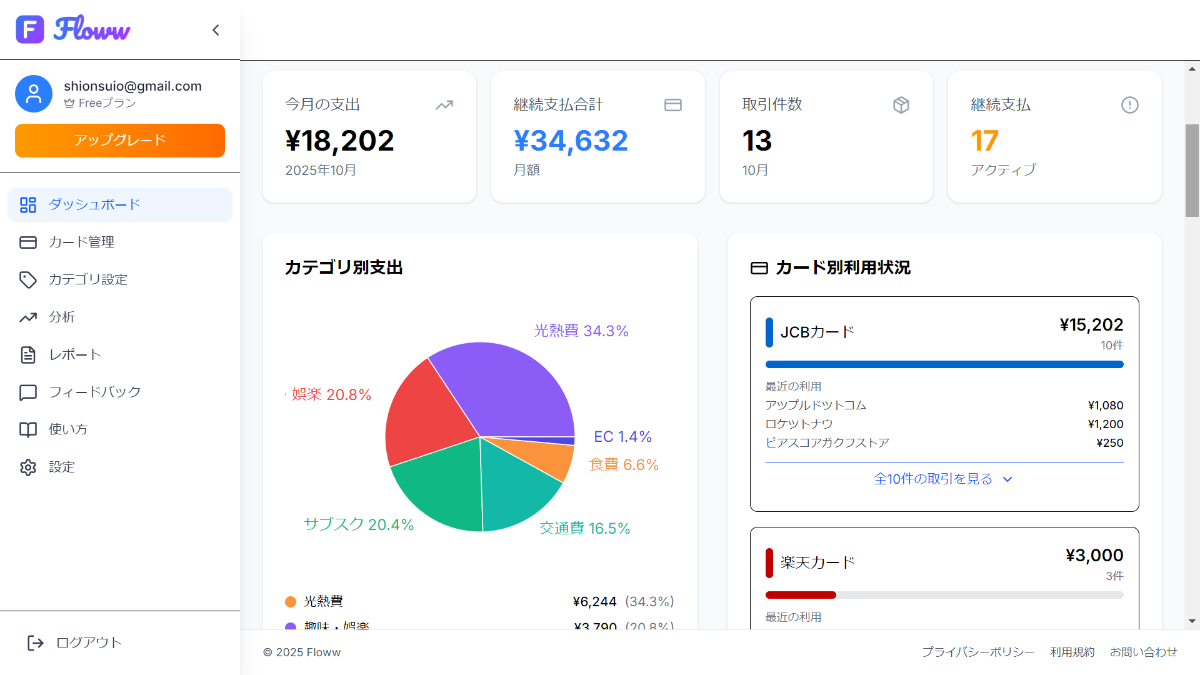Click the JCBカード blue usage bar
This screenshot has width=1200, height=675.
[943, 364]
